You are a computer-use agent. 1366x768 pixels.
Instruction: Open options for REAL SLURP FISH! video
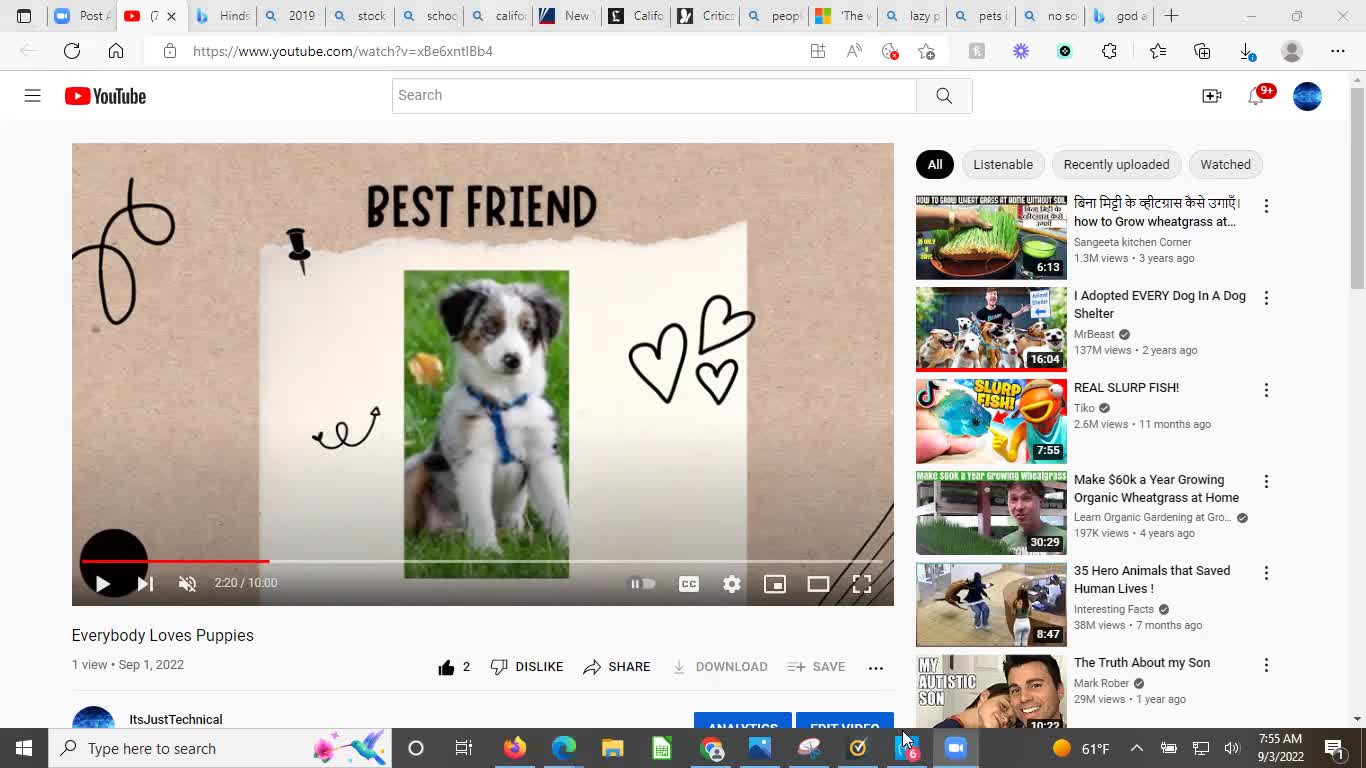(x=1266, y=390)
